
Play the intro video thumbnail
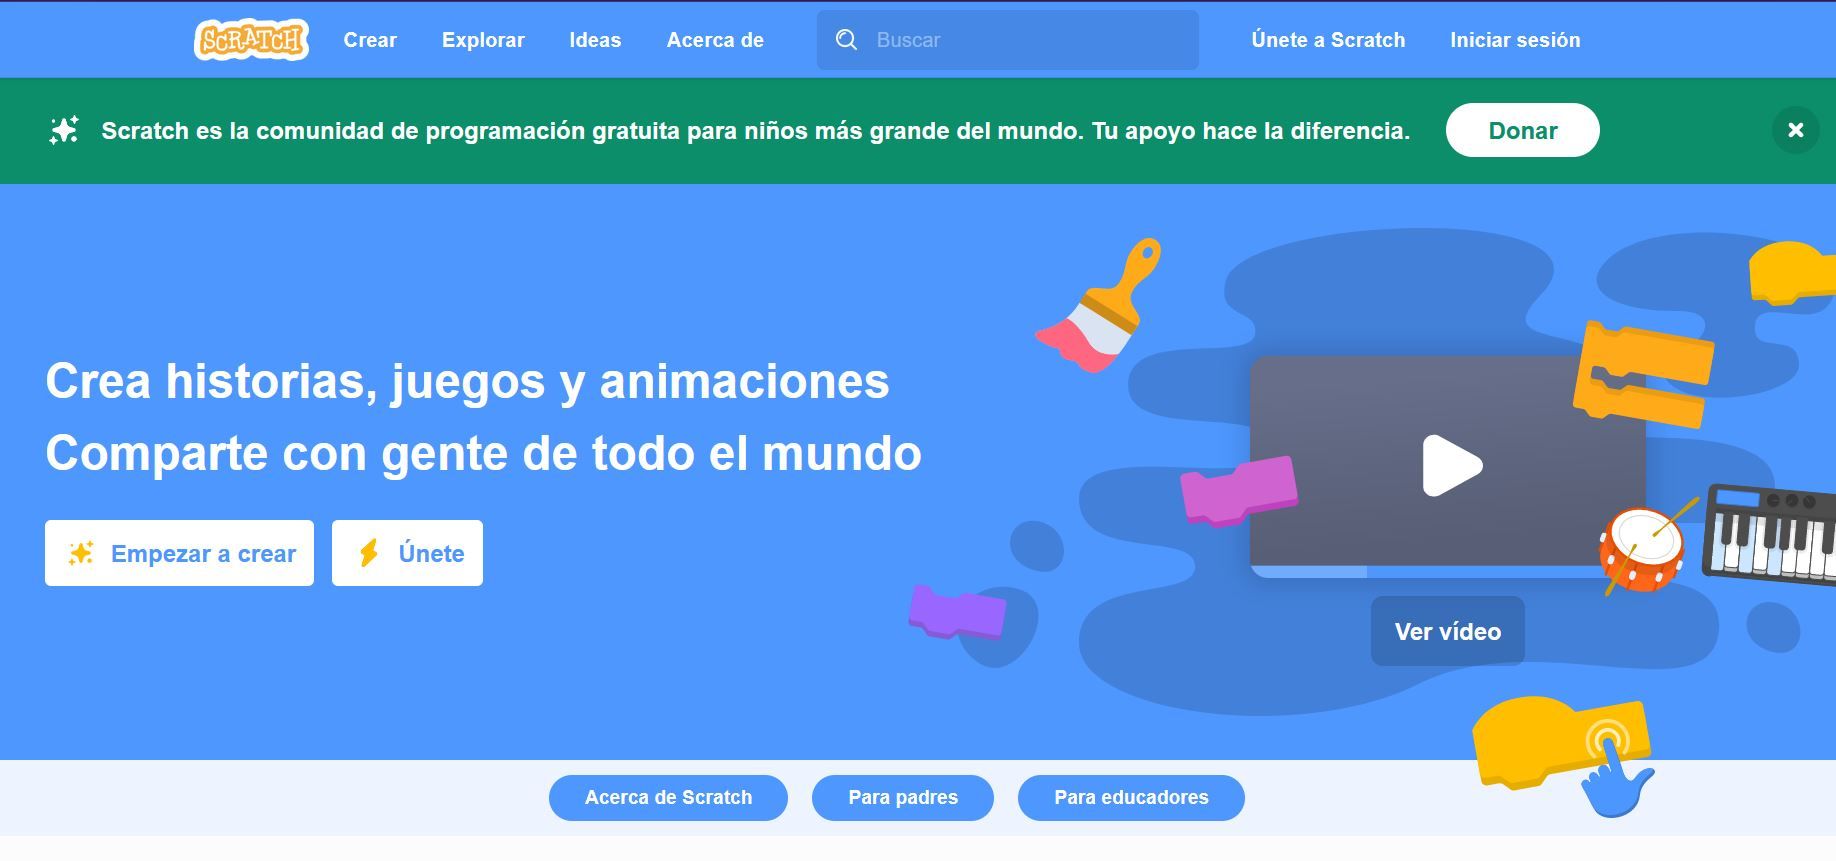coord(1450,466)
